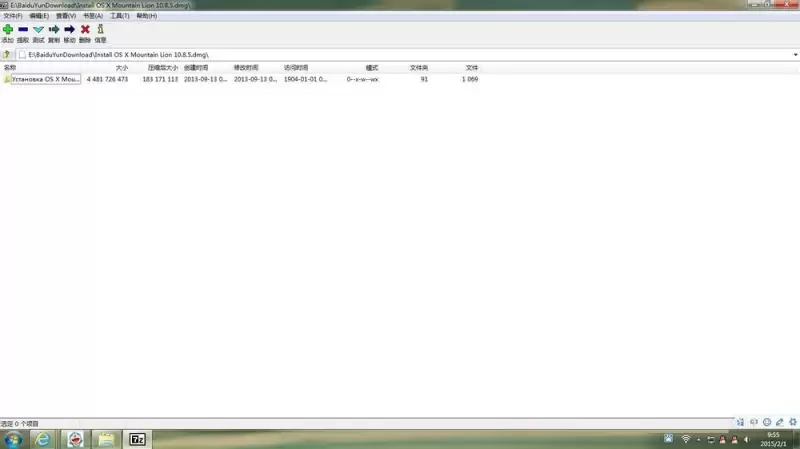Click the scissors floating toolbar icon

tap(740, 422)
